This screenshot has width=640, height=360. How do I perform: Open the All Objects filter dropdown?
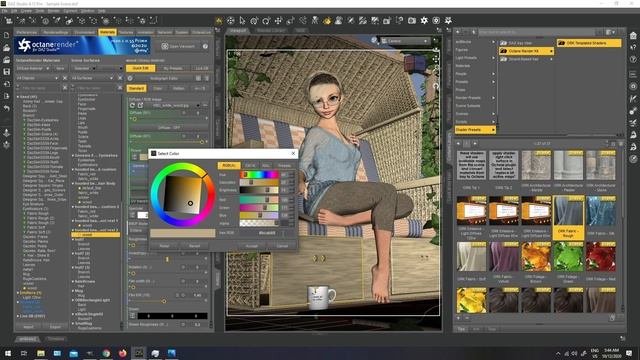click(x=38, y=78)
